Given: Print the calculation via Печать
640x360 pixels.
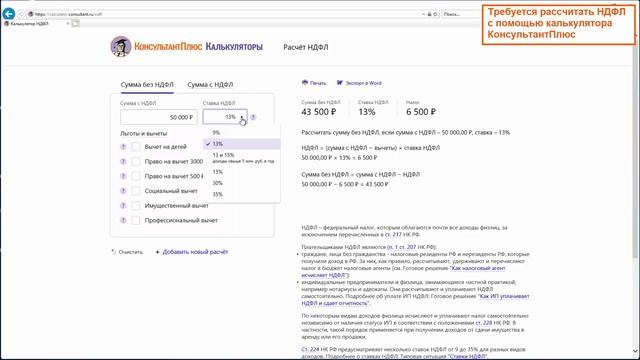Looking at the screenshot, I should [x=314, y=83].
